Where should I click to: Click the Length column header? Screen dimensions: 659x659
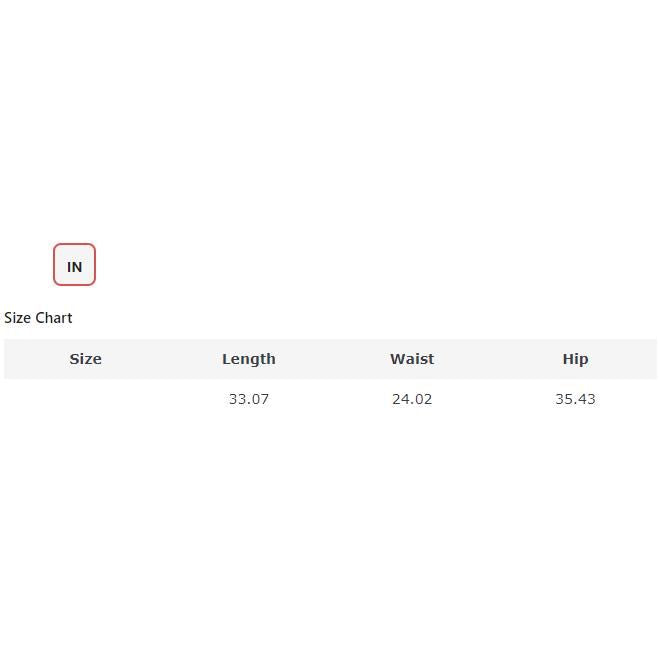[248, 359]
